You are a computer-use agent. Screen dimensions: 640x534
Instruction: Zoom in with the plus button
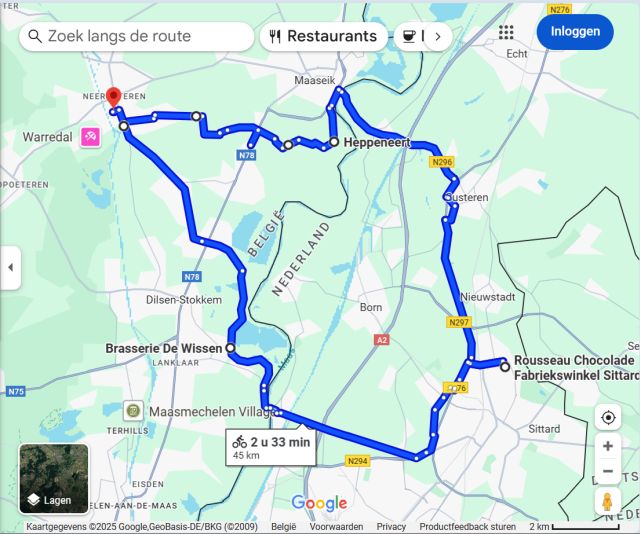(x=608, y=446)
